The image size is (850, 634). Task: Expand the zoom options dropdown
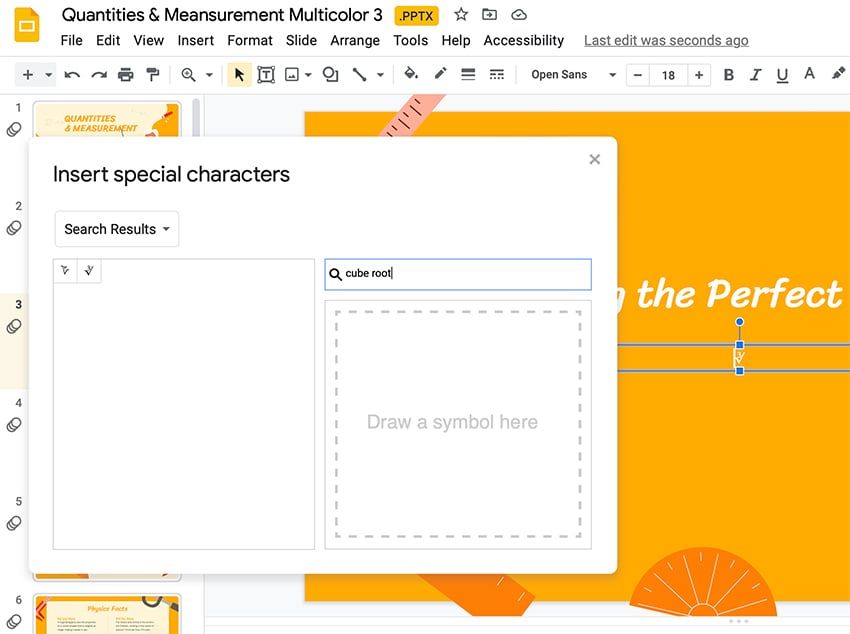(x=207, y=74)
